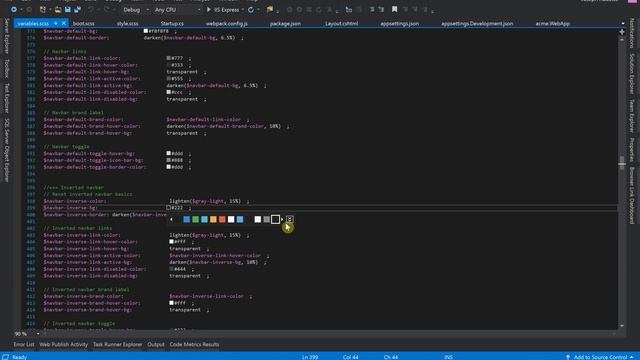Image resolution: width=640 pixels, height=360 pixels.
Task: Click the Save All toolbar icon
Action: pos(78,9)
